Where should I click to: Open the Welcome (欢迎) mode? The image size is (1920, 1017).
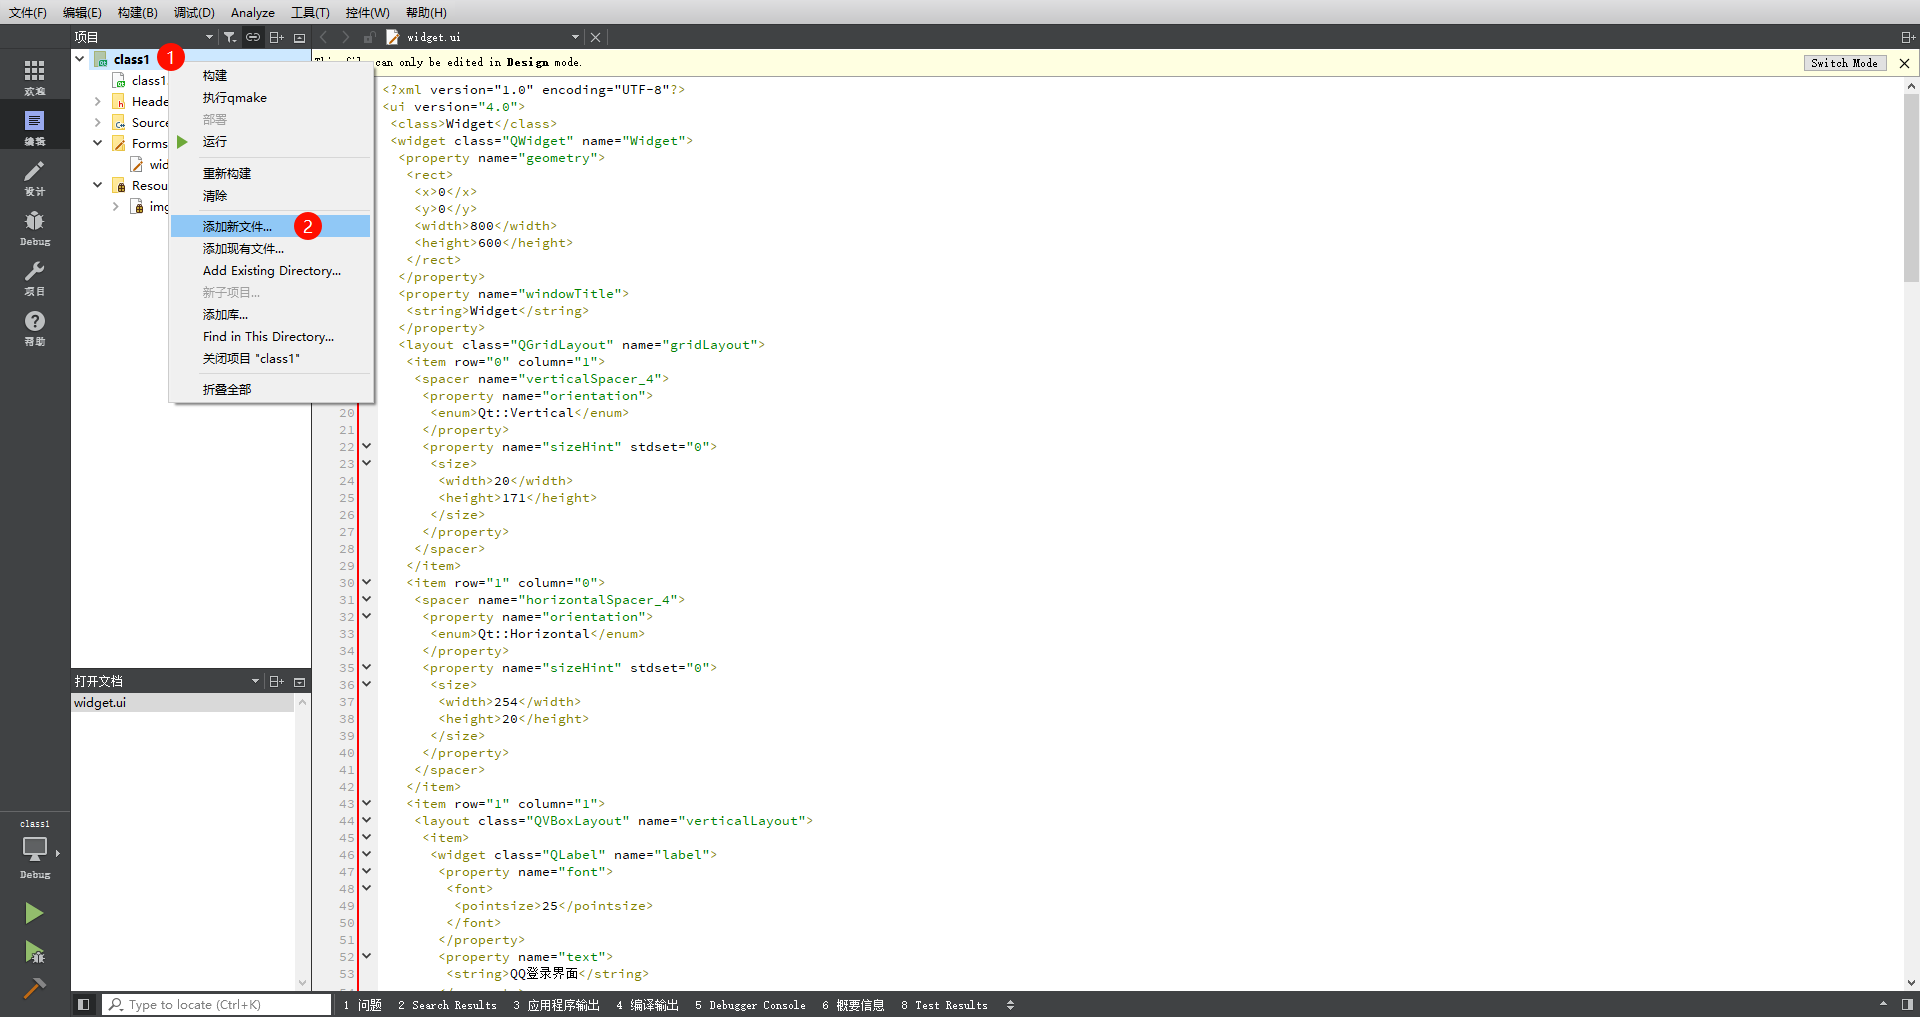tap(35, 76)
